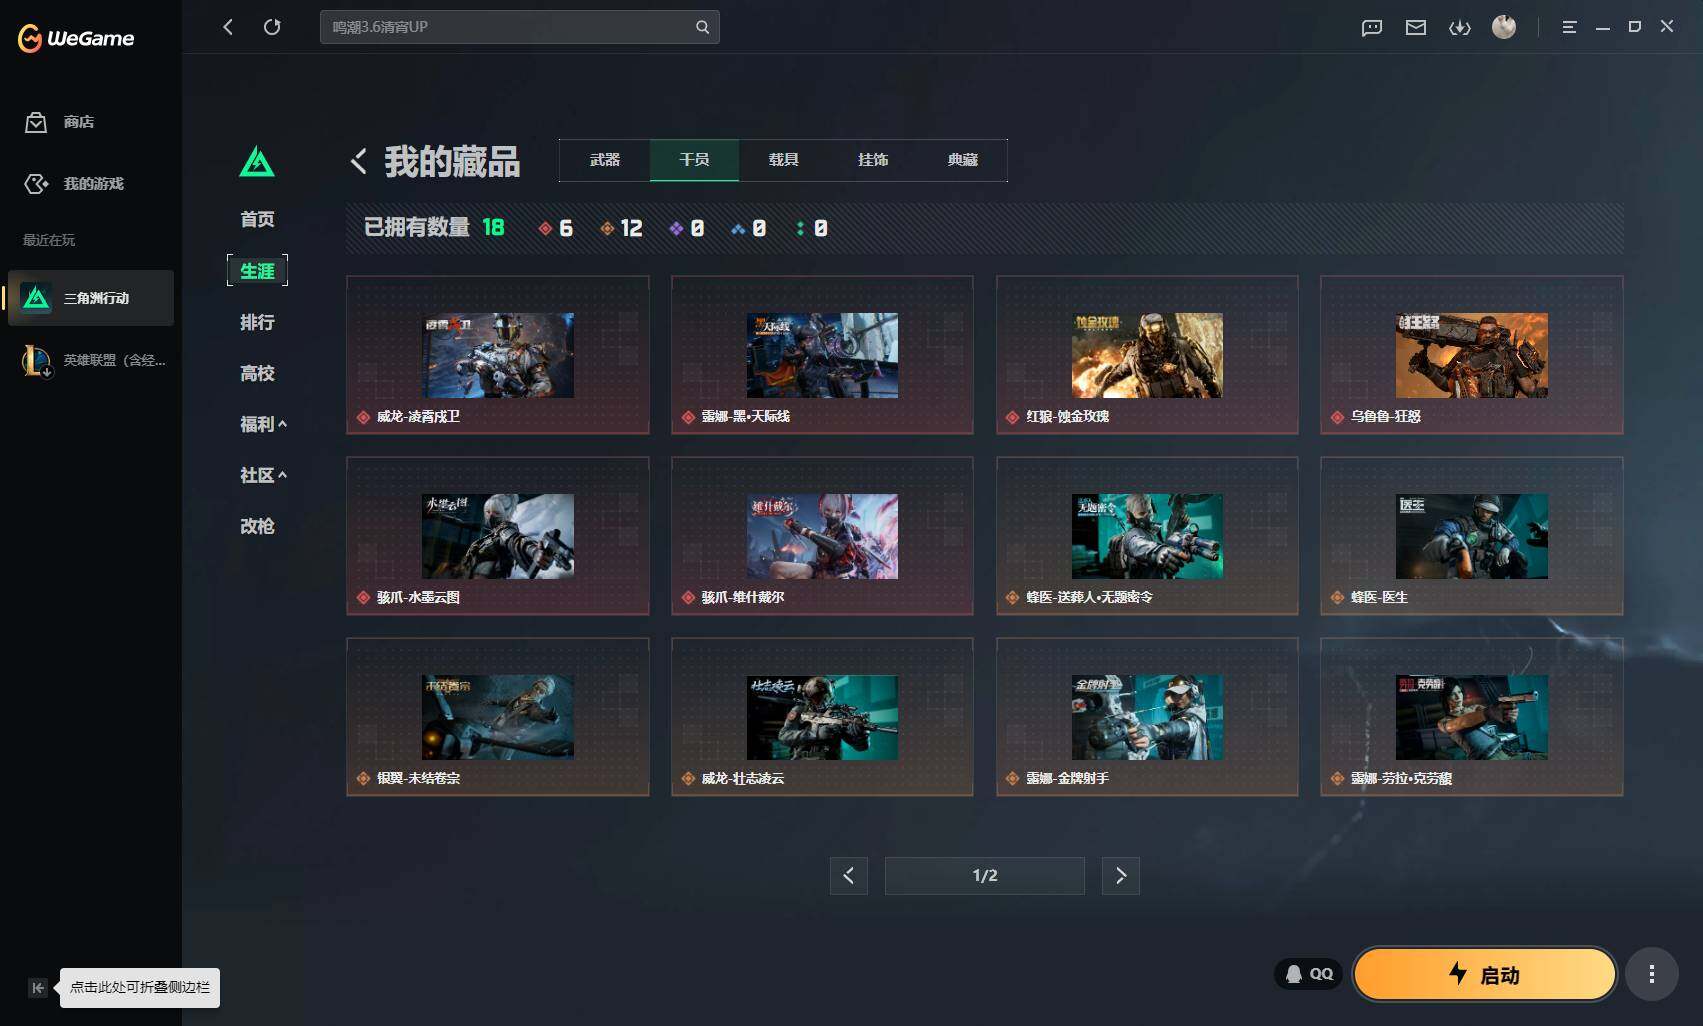This screenshot has height=1026, width=1703.
Task: Open the 露娜-黑•天际线 skin card
Action: pyautogui.click(x=822, y=355)
